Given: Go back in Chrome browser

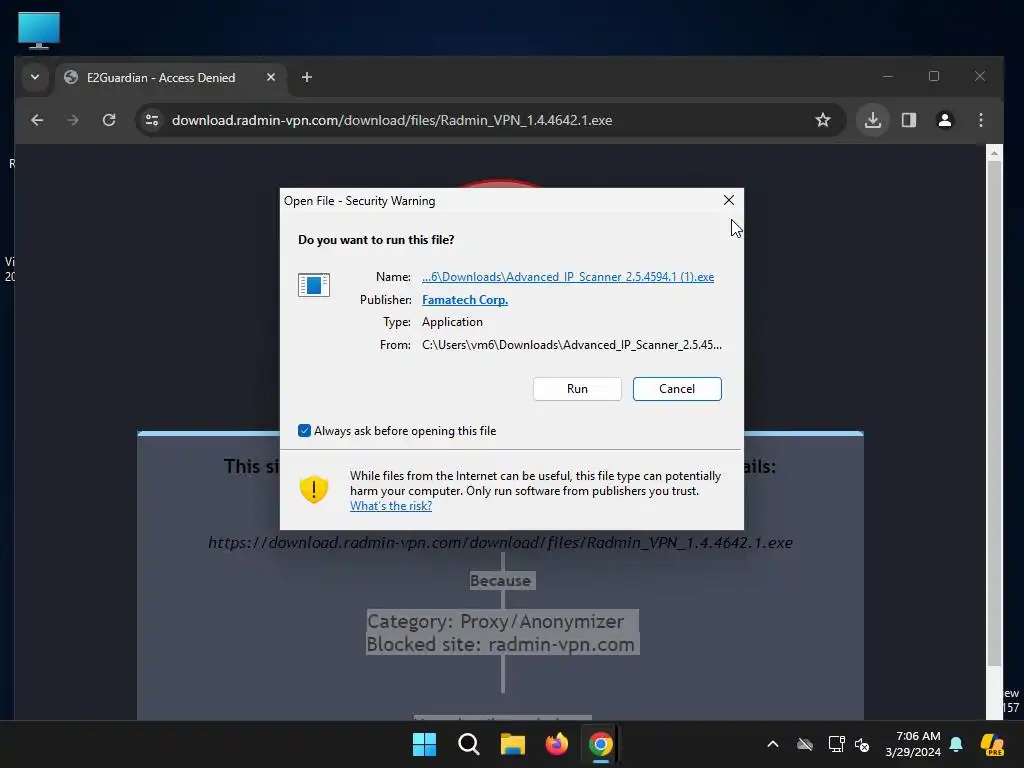Looking at the screenshot, I should (37, 120).
